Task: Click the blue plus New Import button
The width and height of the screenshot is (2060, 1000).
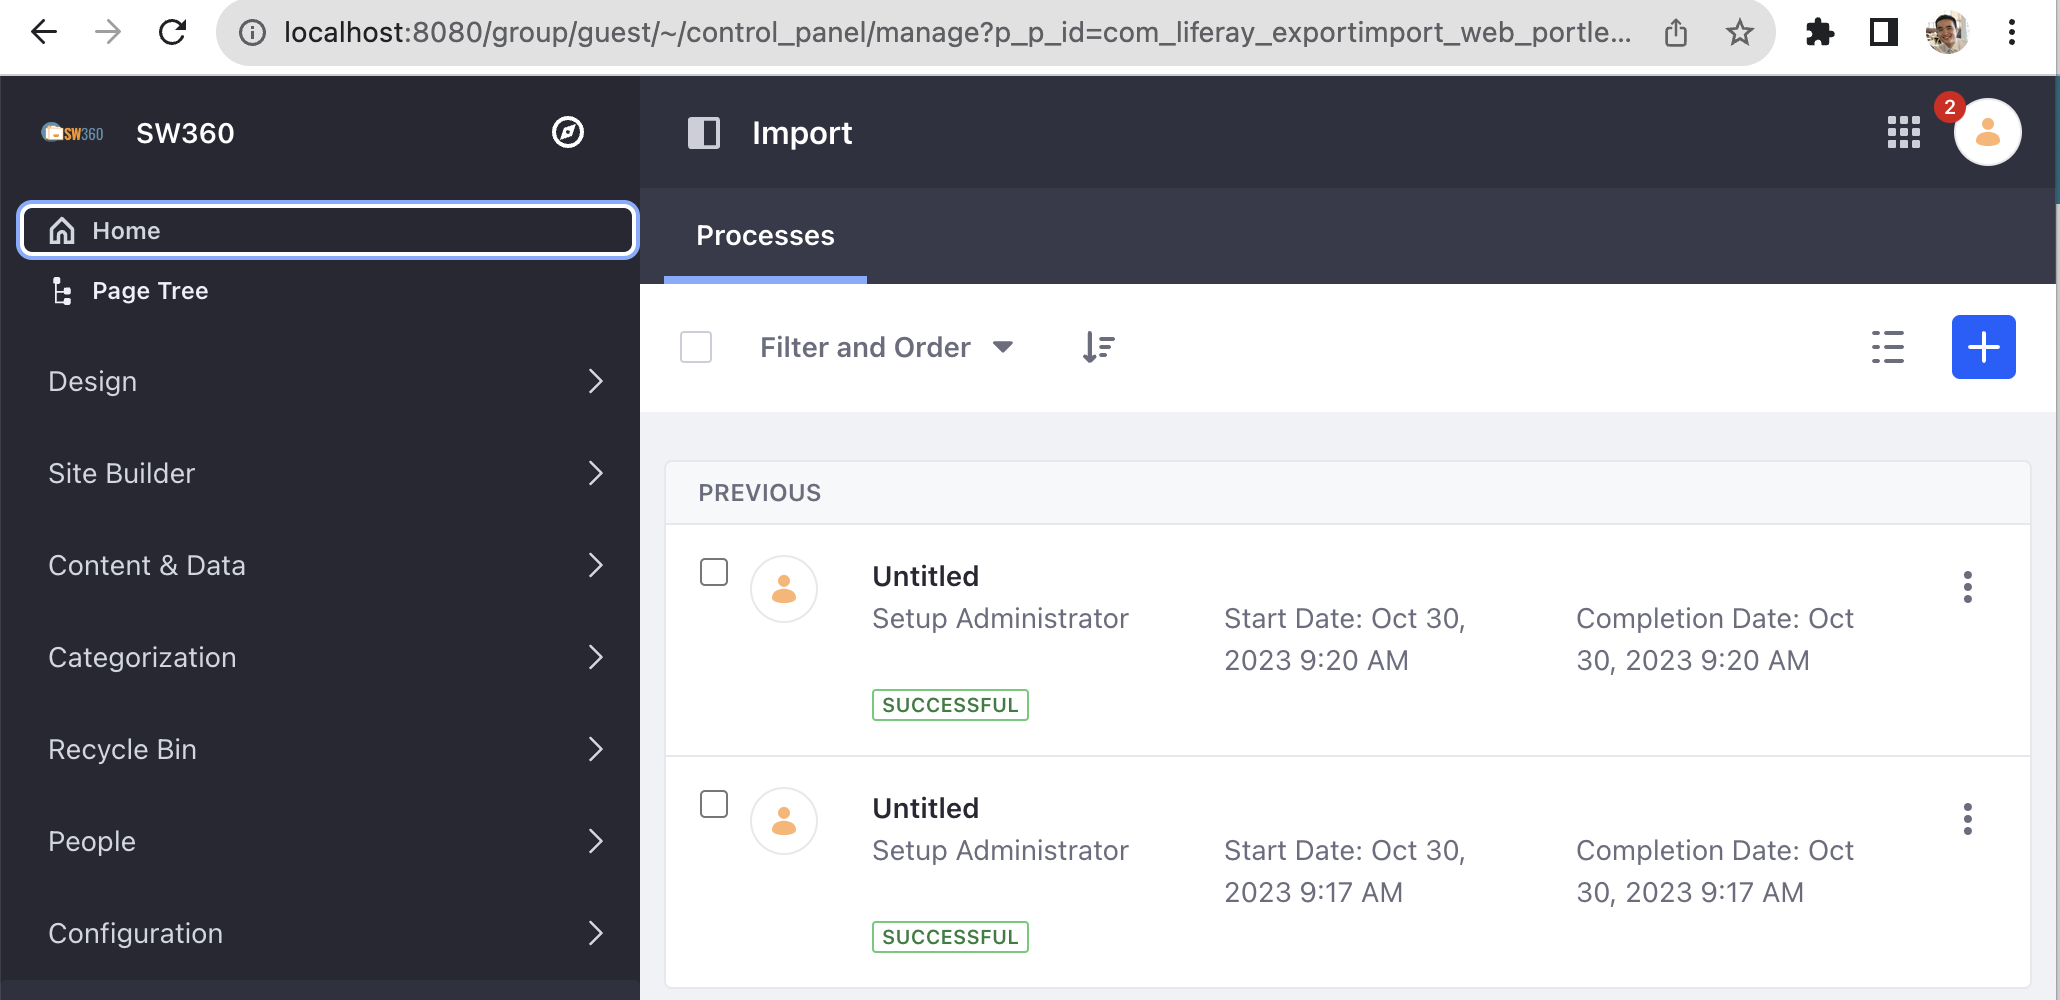Action: [1983, 347]
